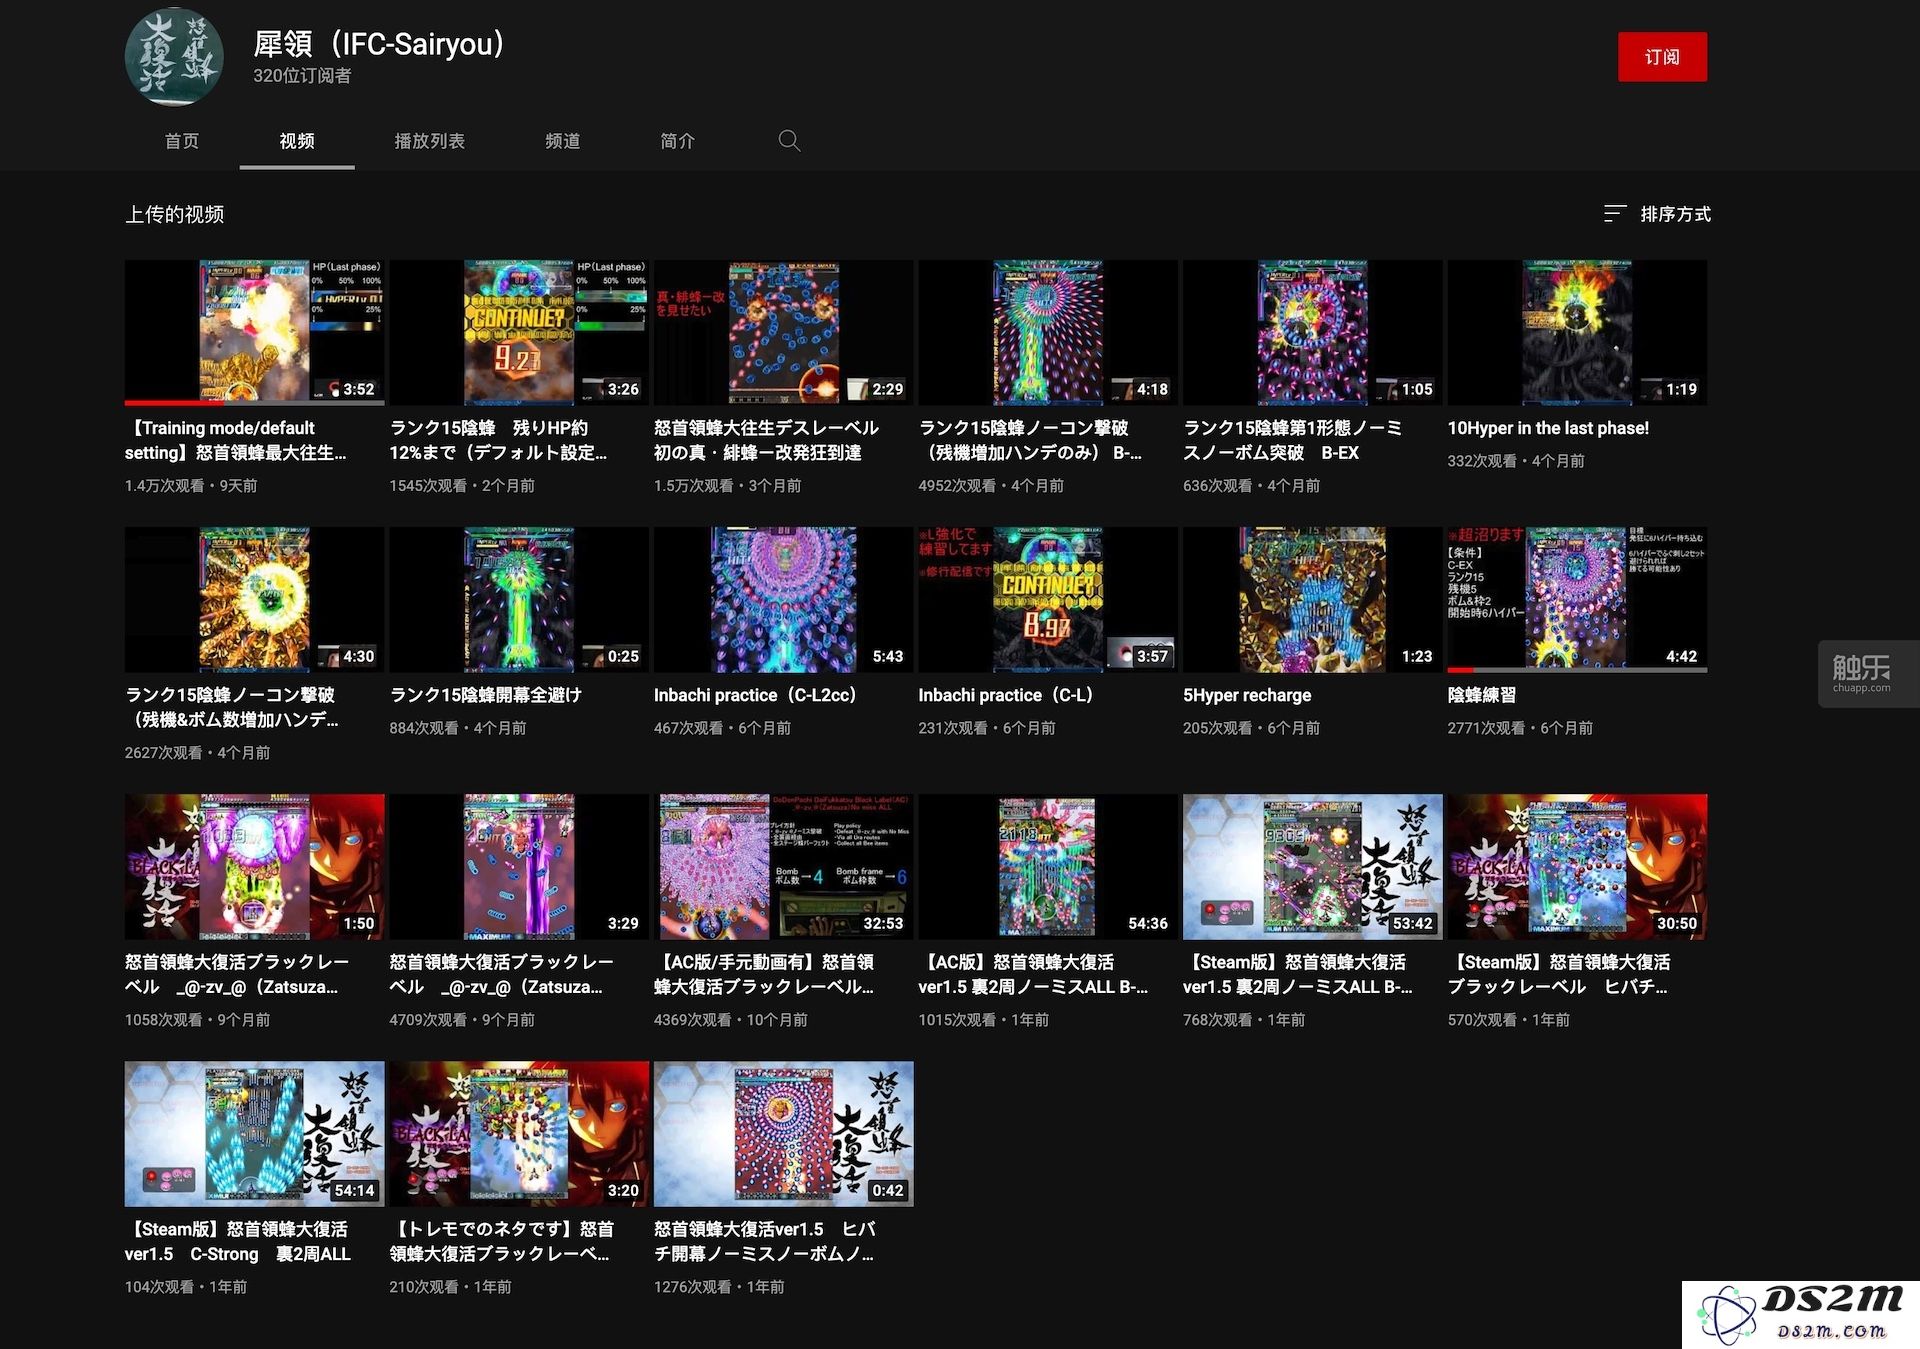Image resolution: width=1920 pixels, height=1349 pixels.
Task: Click 2771次观看・6个月前 video stats
Action: pos(1520,728)
